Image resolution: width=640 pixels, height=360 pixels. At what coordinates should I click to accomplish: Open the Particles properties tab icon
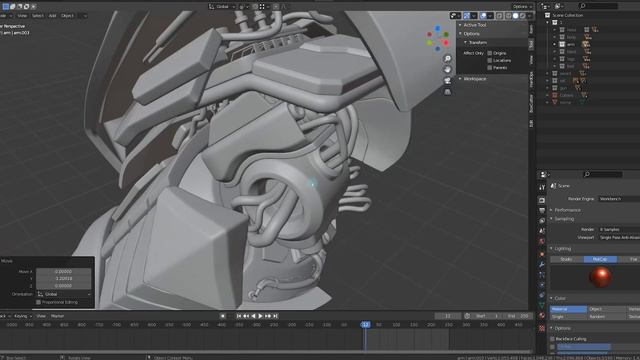click(542, 275)
